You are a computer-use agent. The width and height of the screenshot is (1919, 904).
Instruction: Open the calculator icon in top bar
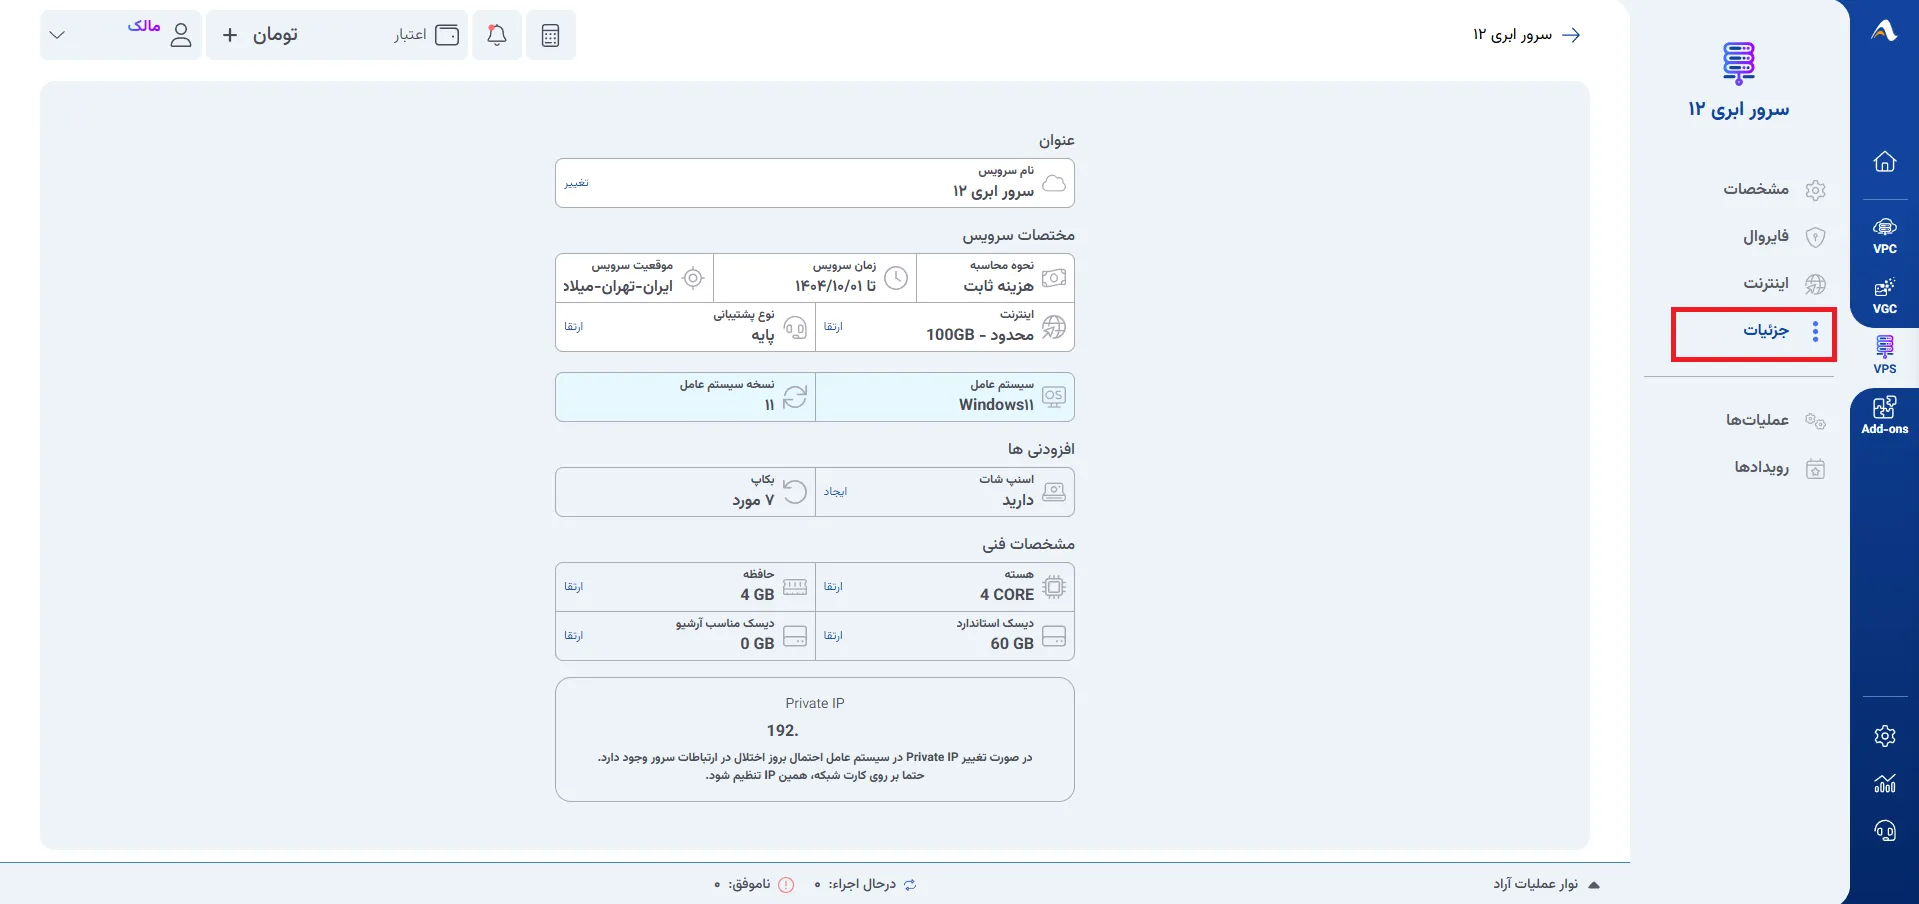tap(550, 35)
